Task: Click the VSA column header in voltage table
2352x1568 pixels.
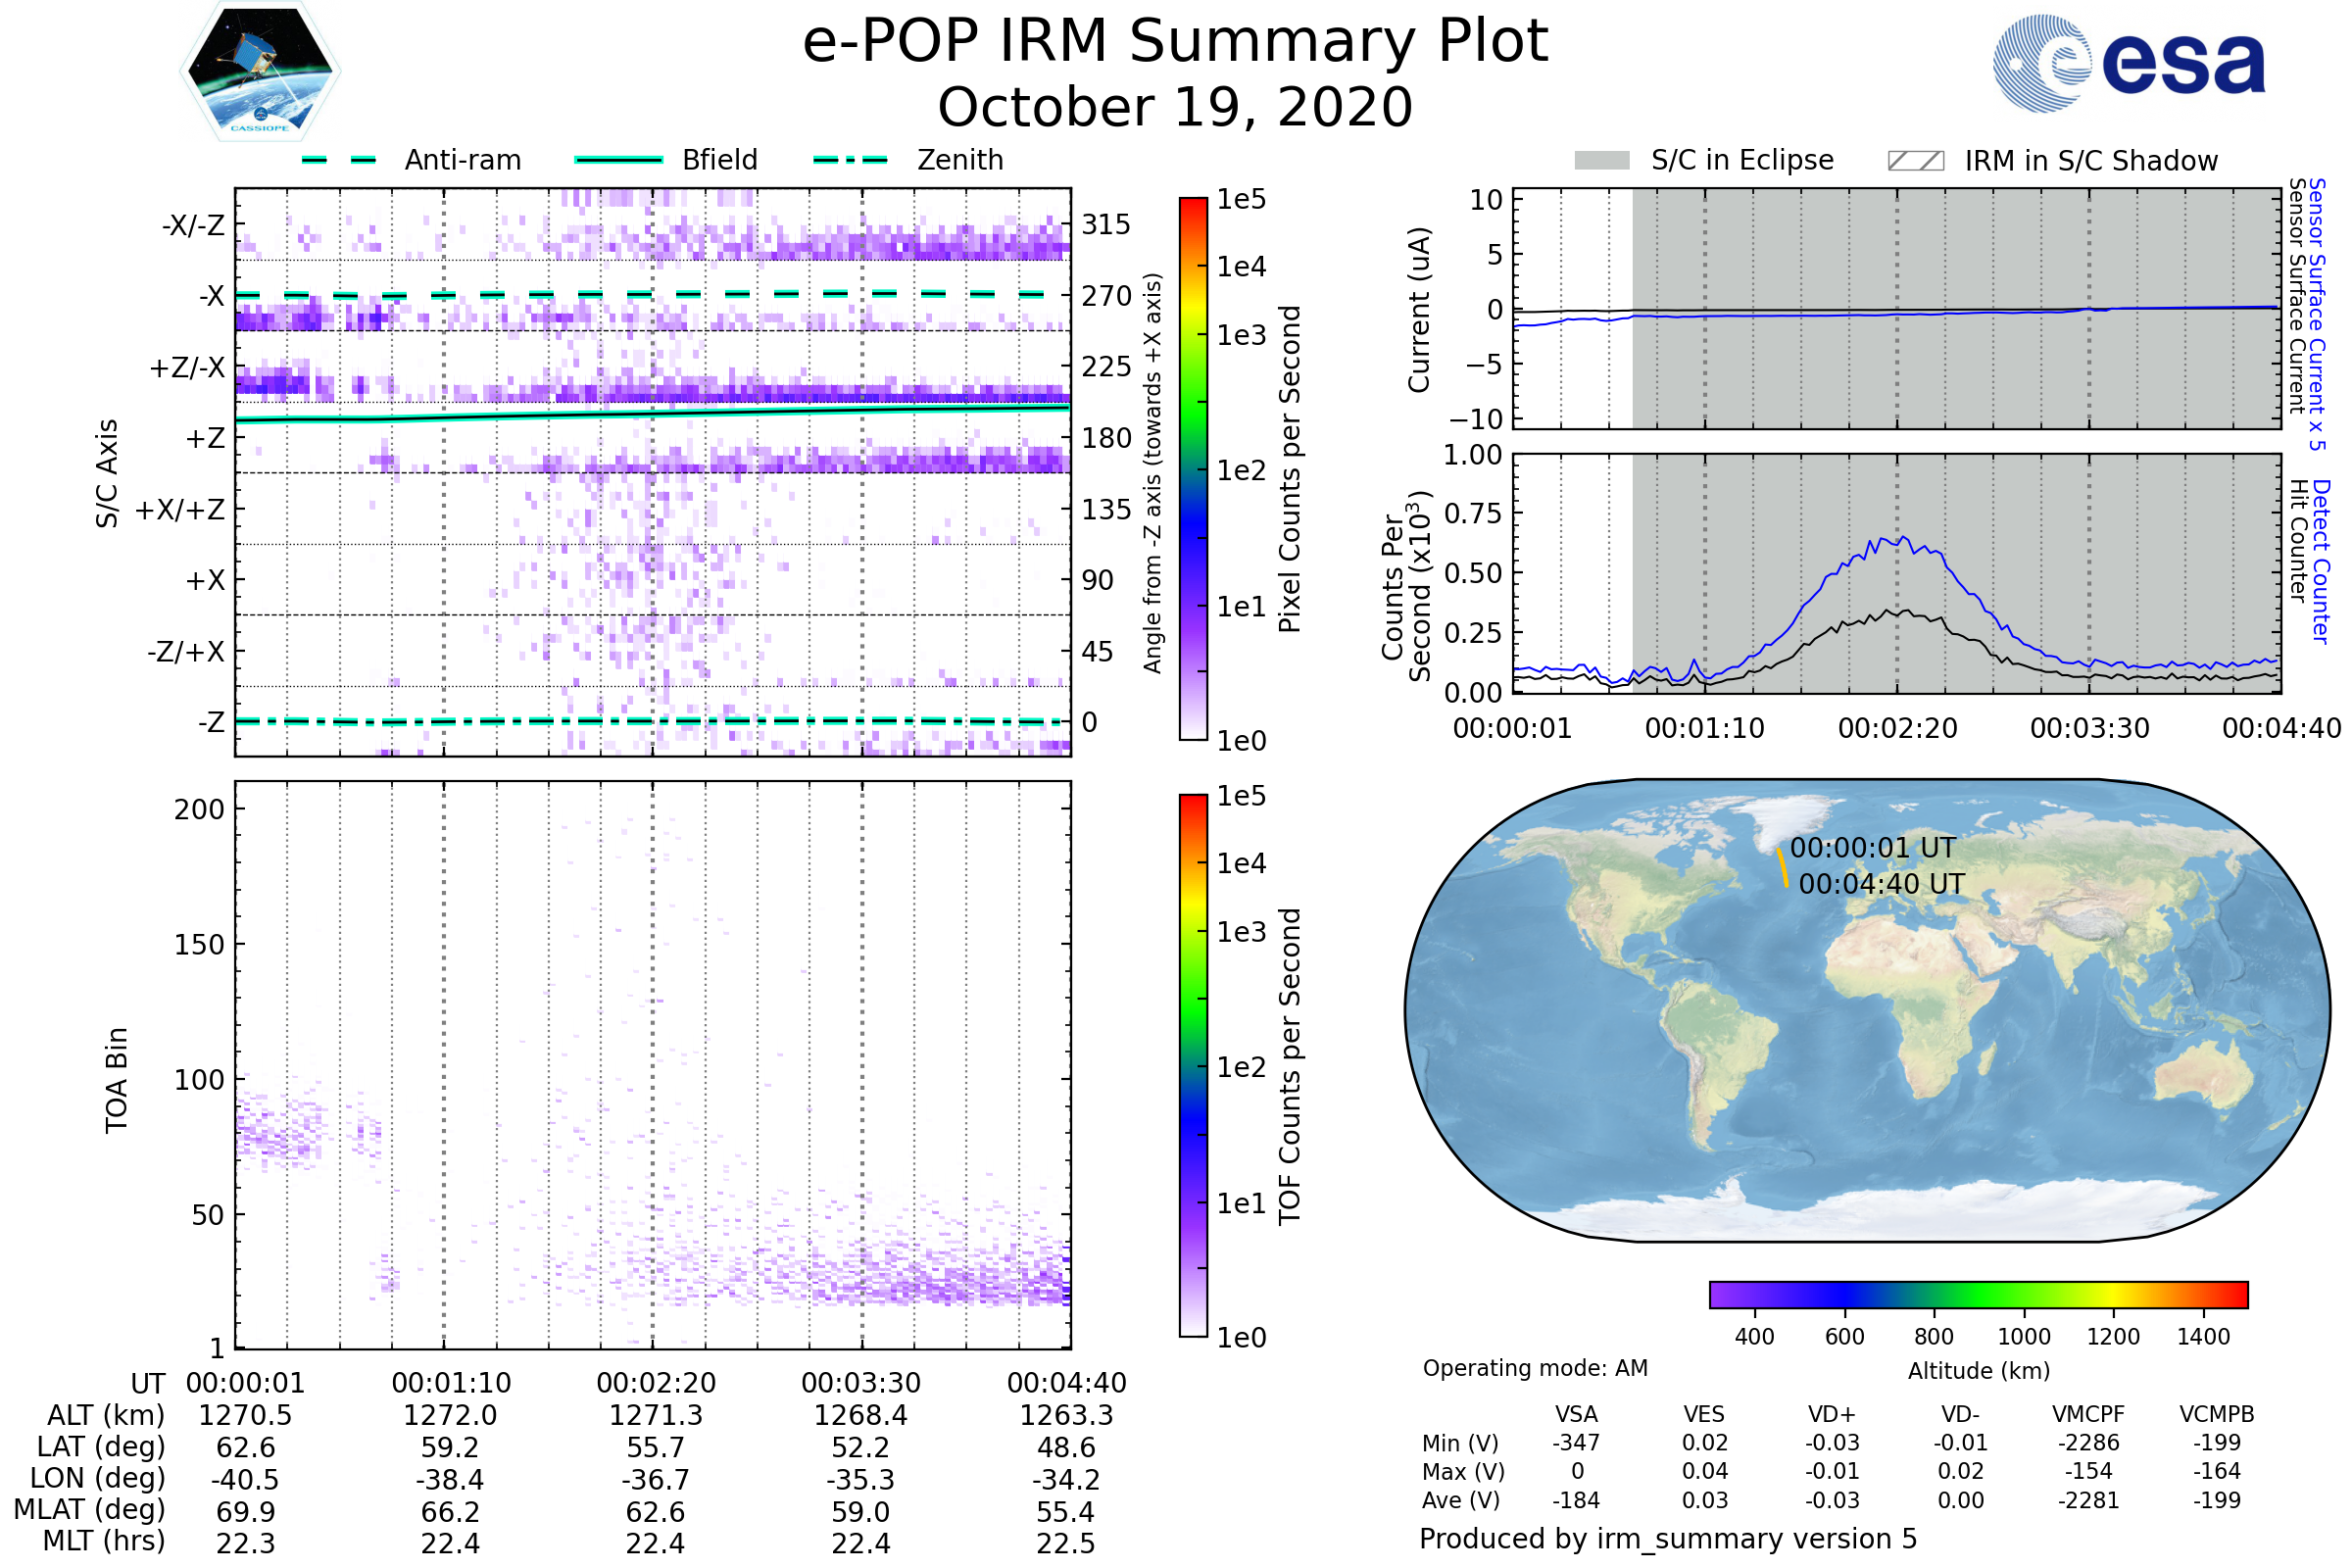Action: pos(1576,1414)
